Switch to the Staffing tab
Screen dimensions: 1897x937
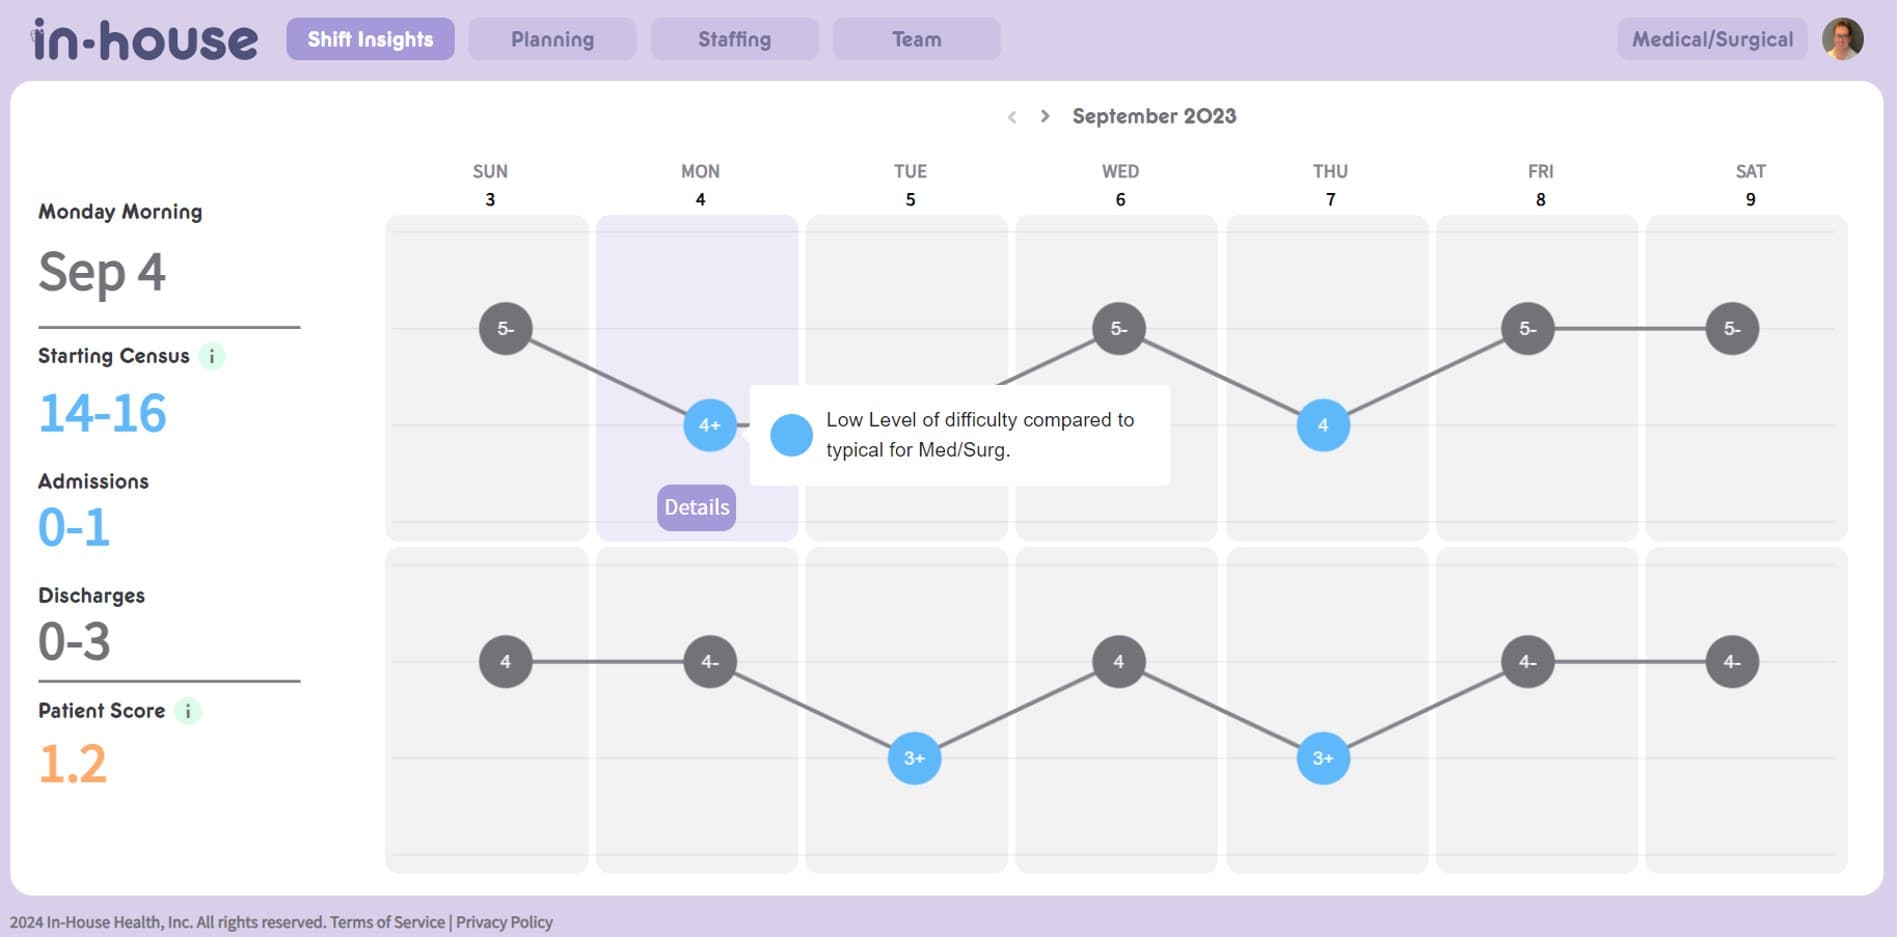(x=733, y=39)
